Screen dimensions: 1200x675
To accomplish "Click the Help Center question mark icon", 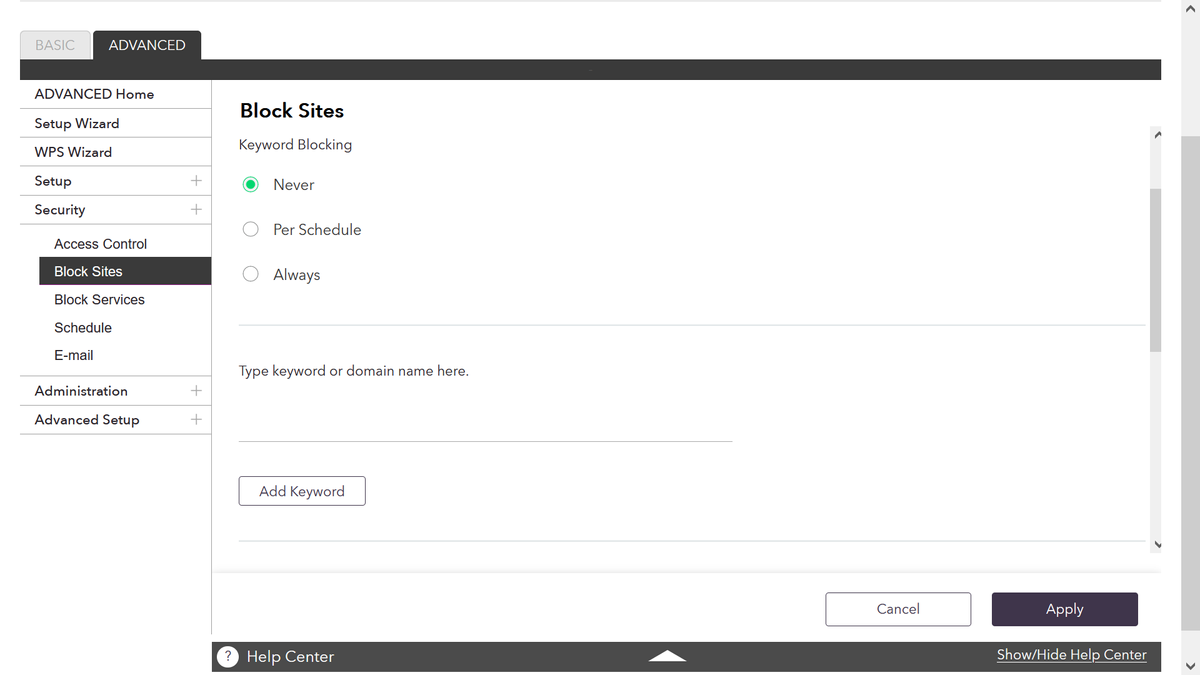I will [x=228, y=657].
